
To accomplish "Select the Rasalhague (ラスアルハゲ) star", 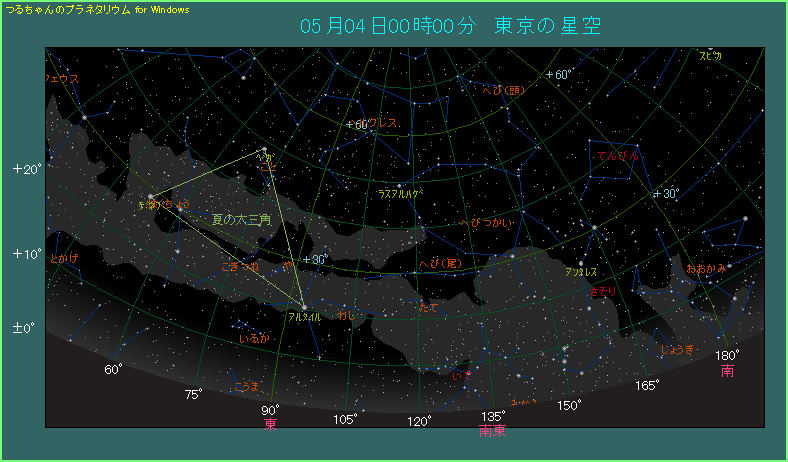I will 399,186.
